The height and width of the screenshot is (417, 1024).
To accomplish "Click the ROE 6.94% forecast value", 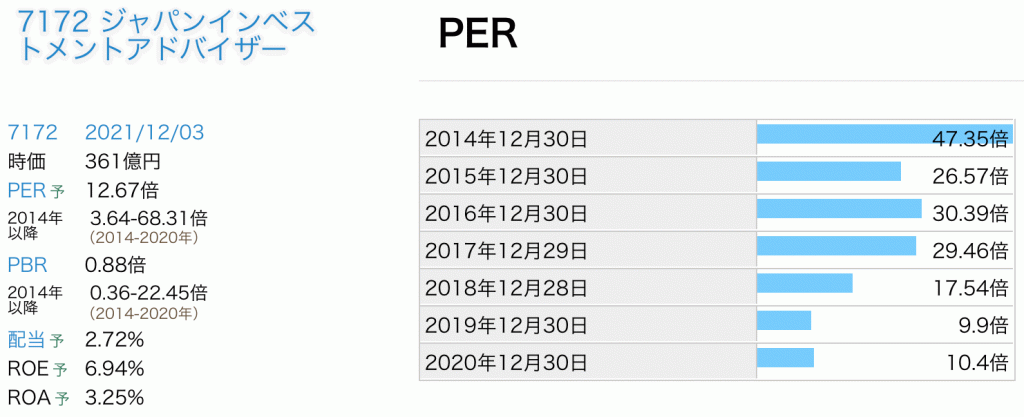I will (115, 369).
